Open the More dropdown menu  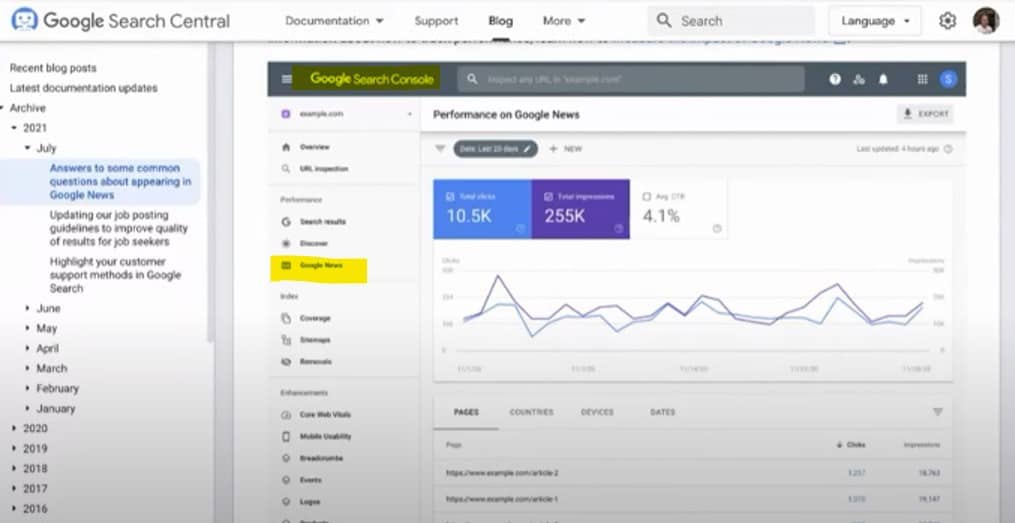coord(564,21)
